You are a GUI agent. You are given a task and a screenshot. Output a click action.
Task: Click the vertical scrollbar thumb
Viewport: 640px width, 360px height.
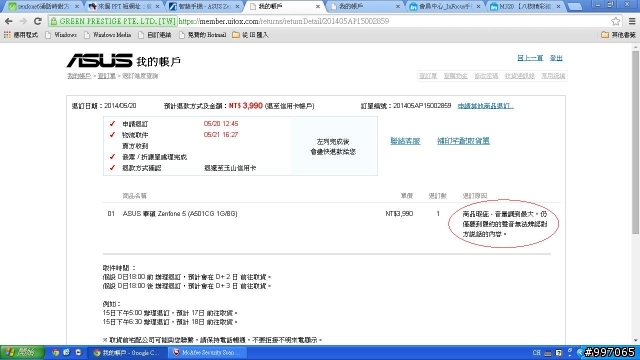click(x=636, y=142)
